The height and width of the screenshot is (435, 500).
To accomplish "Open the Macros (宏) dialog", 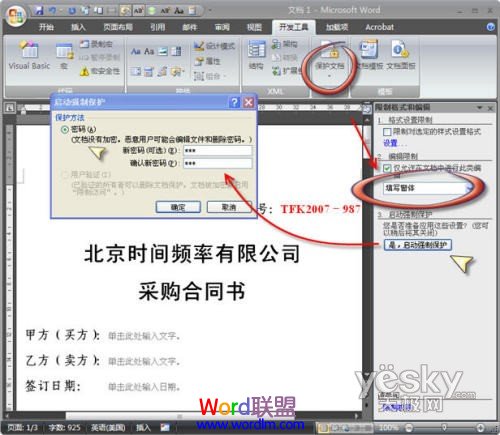I will coord(64,56).
